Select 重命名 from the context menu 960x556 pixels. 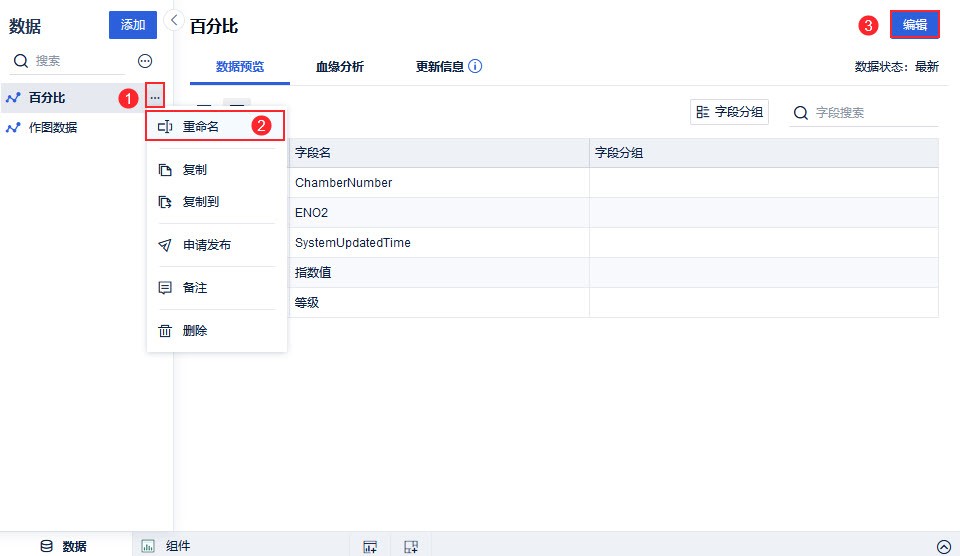200,126
